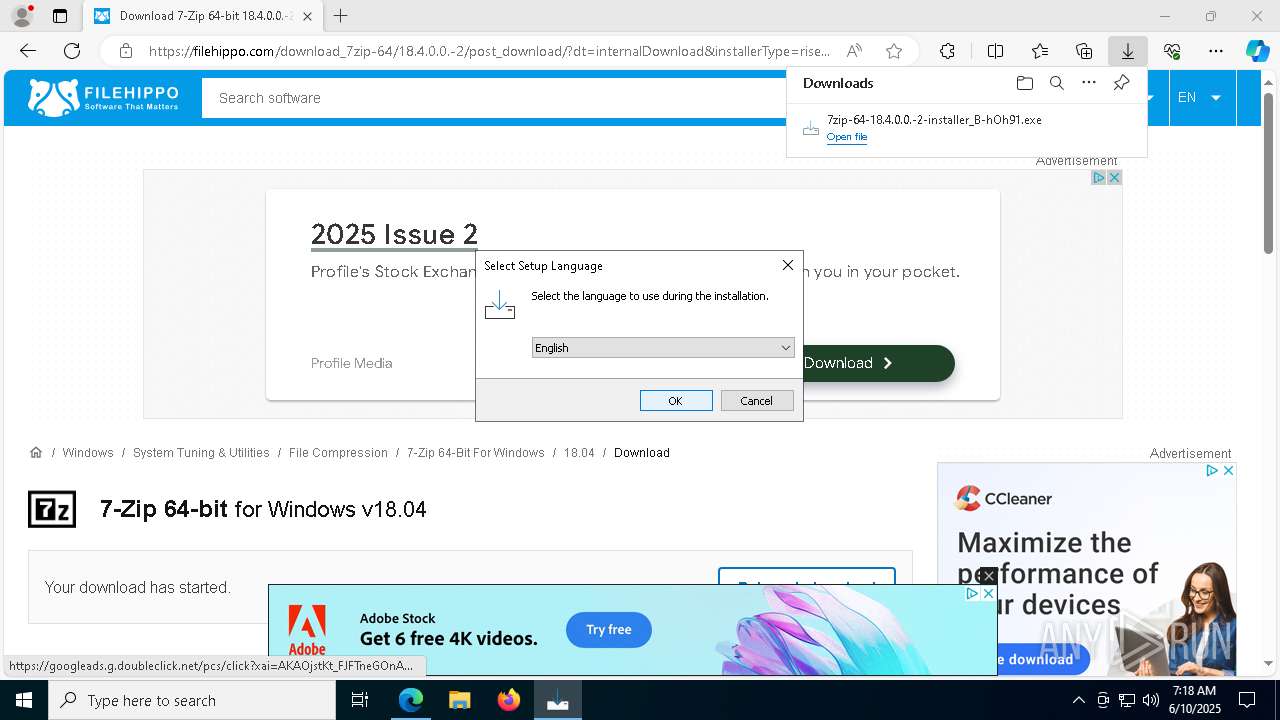The image size is (1280, 720).
Task: Click the CCleaner ad logo
Action: [x=1005, y=498]
